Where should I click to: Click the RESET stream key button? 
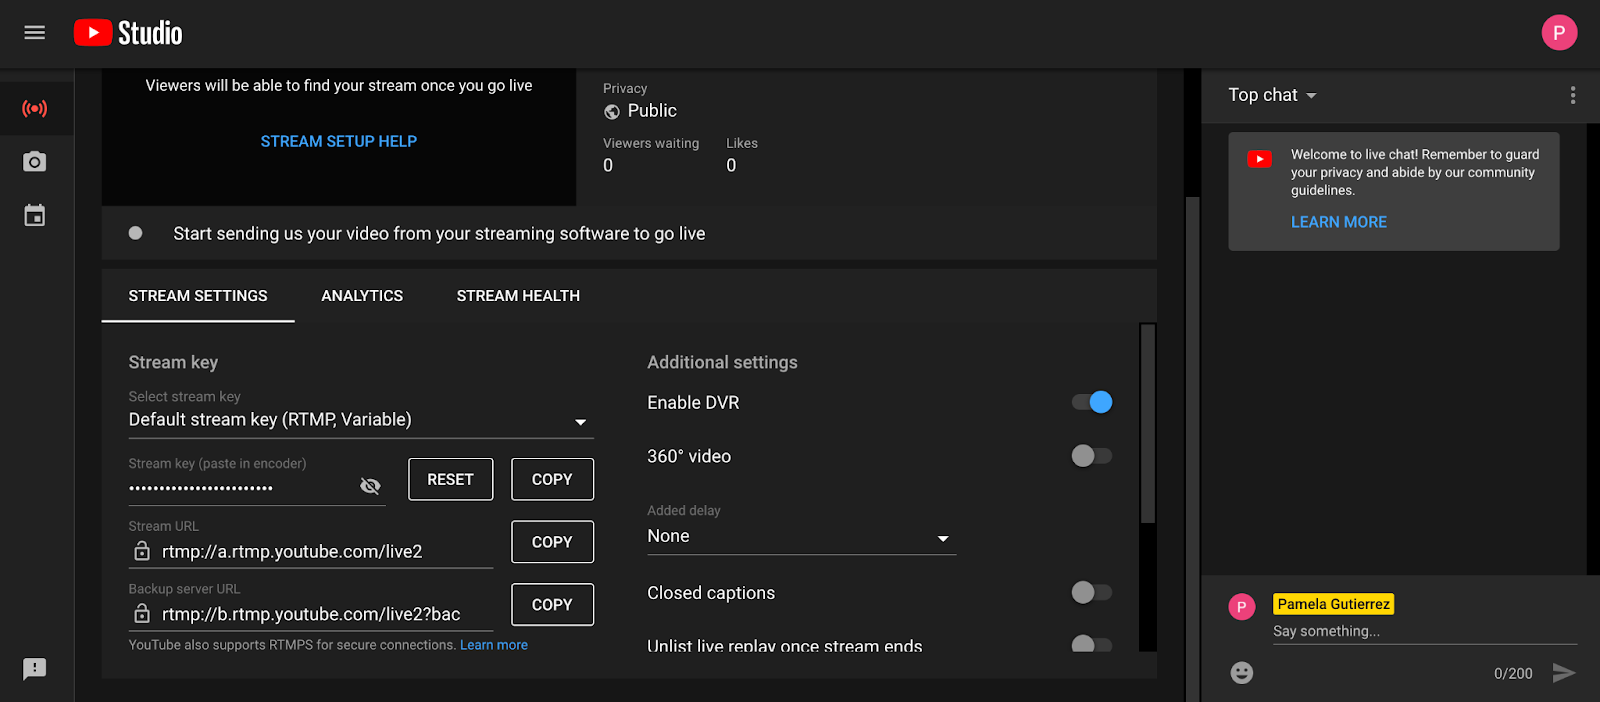click(x=451, y=479)
